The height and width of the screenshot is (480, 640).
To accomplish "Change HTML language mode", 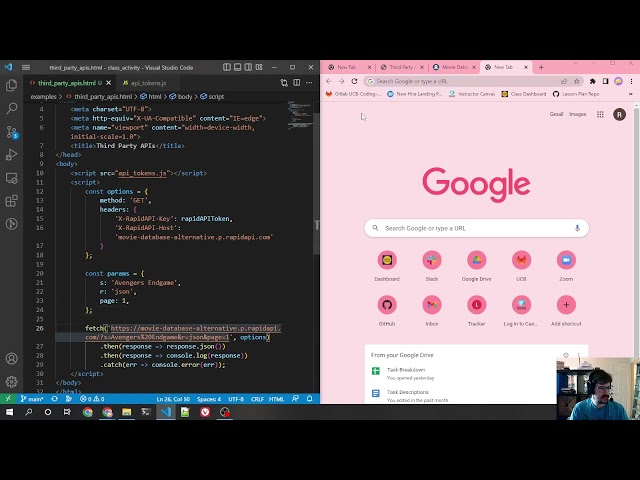I will [x=276, y=399].
